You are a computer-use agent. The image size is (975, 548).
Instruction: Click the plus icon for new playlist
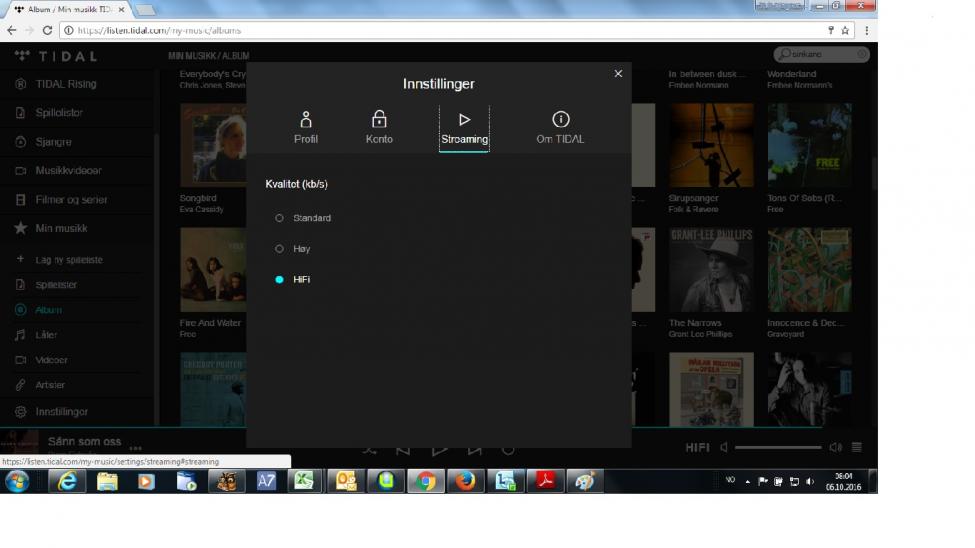20,259
